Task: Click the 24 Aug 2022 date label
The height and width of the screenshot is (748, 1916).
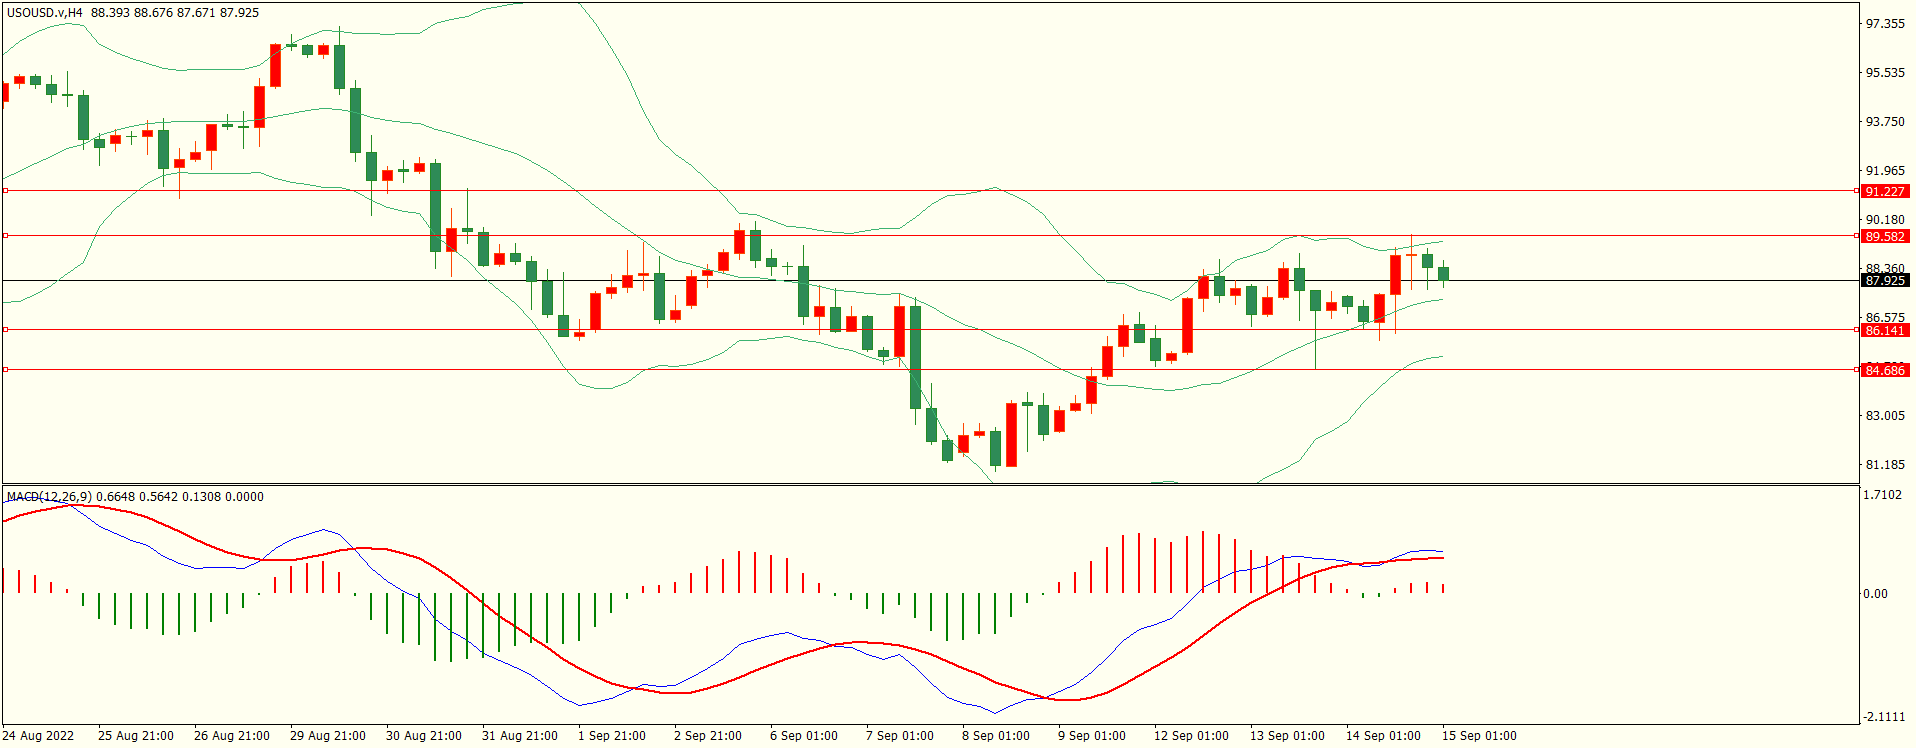Action: coord(38,736)
